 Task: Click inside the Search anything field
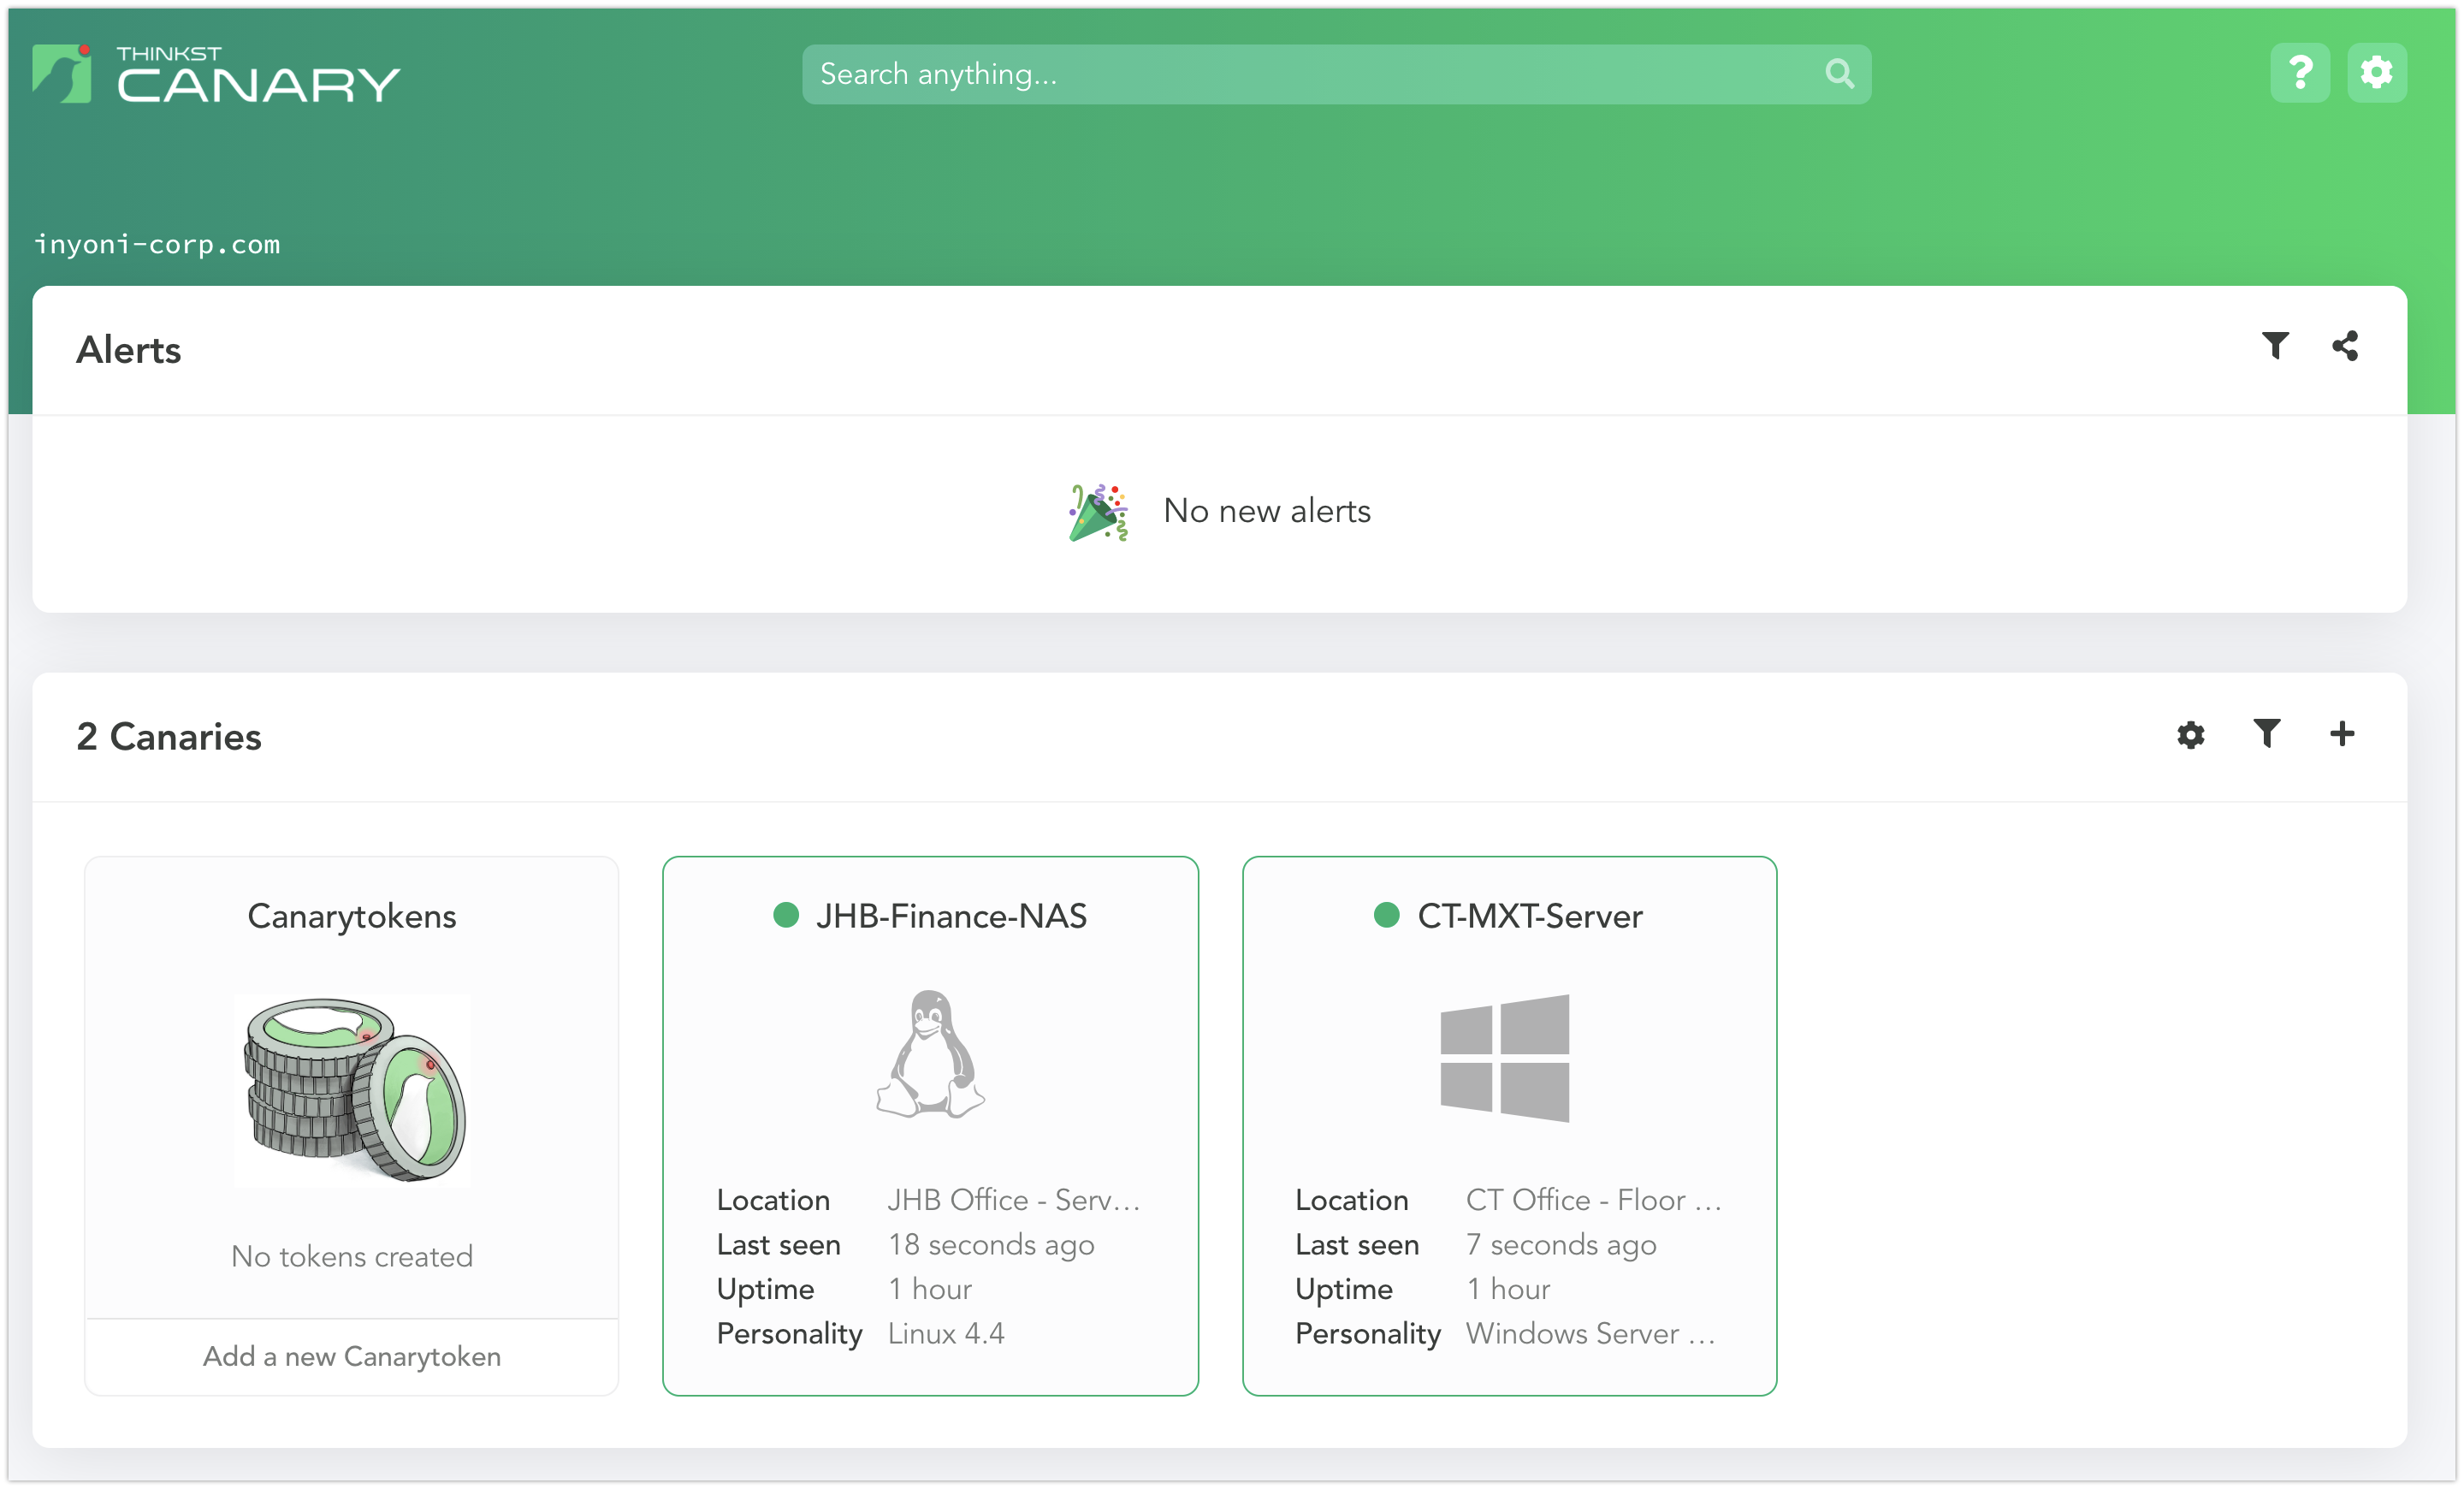[1200, 73]
